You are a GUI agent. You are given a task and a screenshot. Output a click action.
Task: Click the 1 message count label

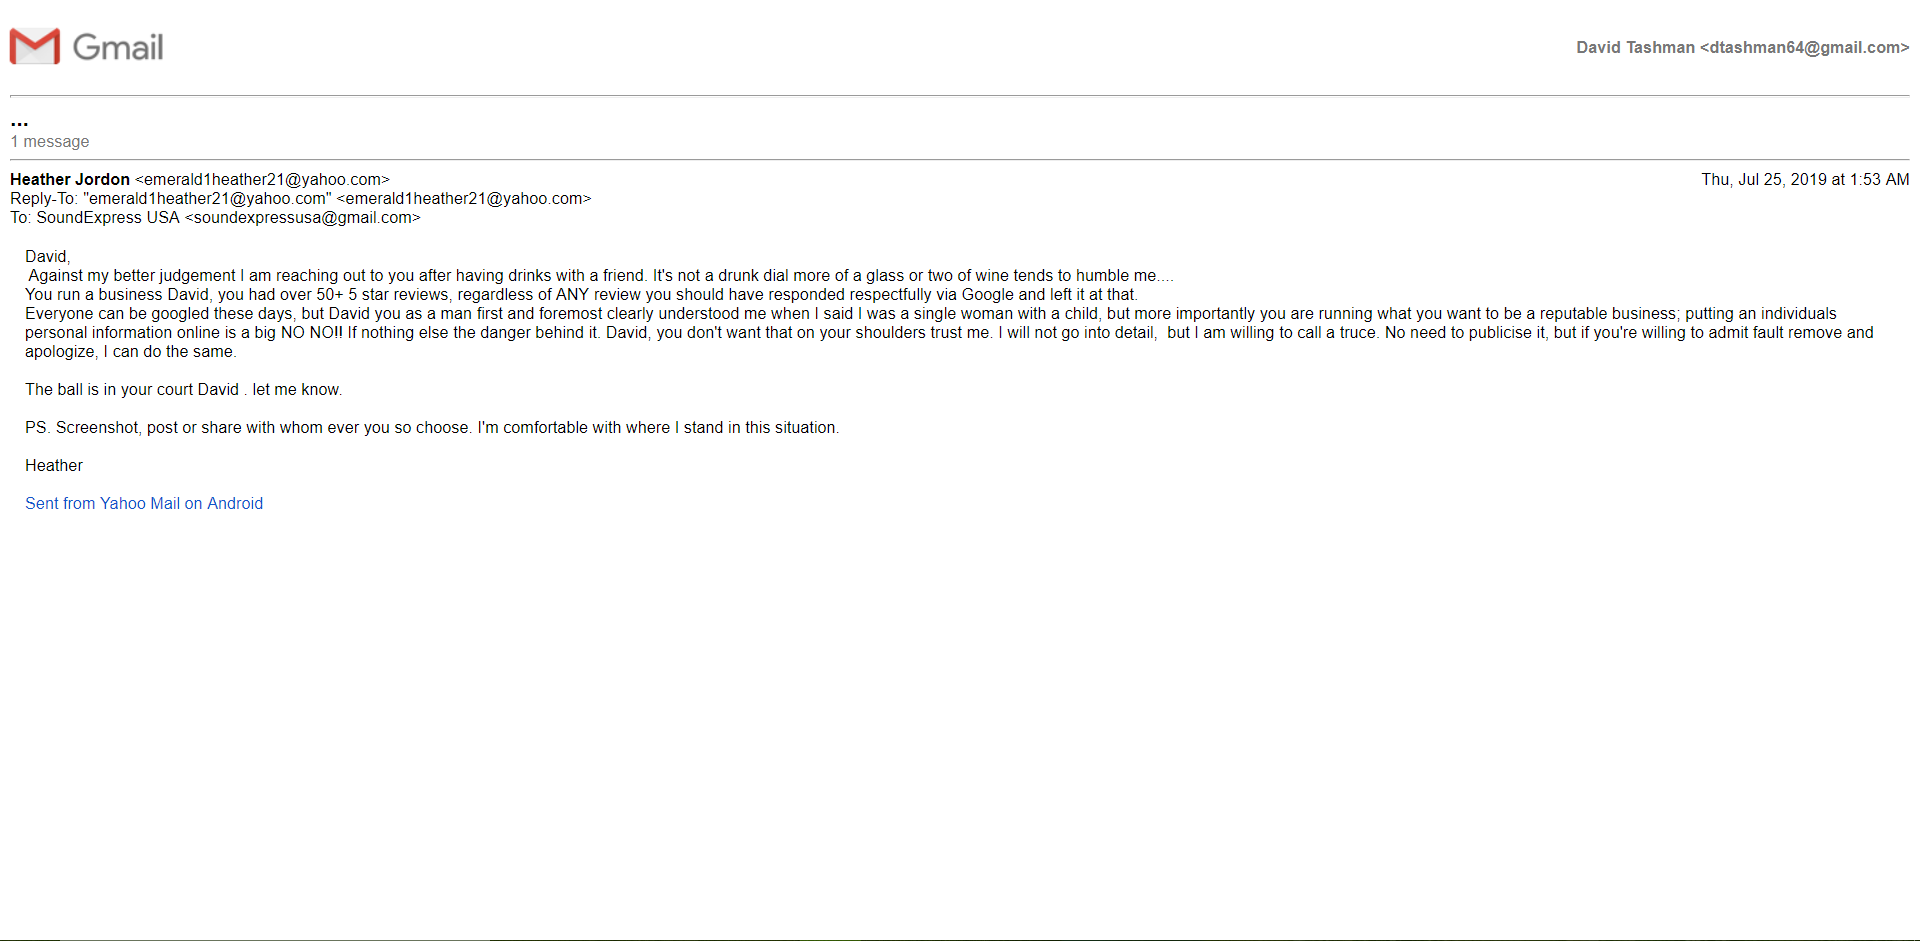coord(50,141)
